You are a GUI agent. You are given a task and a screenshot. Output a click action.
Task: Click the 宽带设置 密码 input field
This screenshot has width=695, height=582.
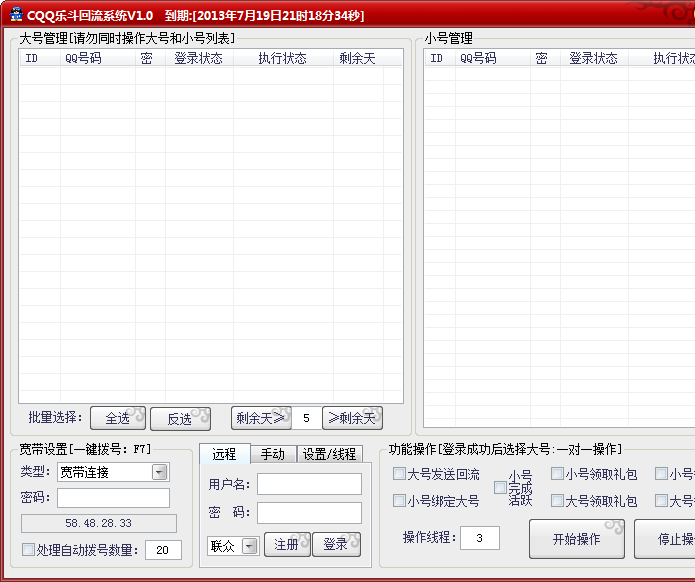click(113, 498)
